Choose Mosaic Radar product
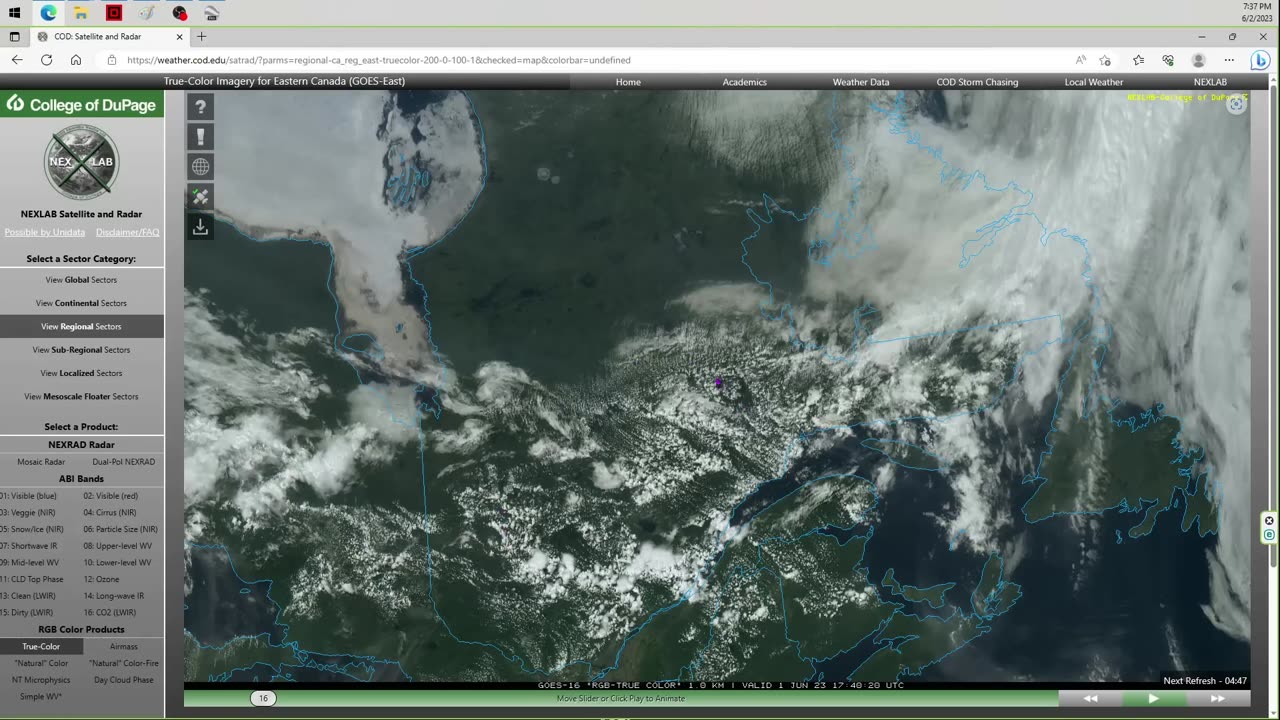Screen dimensions: 1280x720 (x=41, y=462)
